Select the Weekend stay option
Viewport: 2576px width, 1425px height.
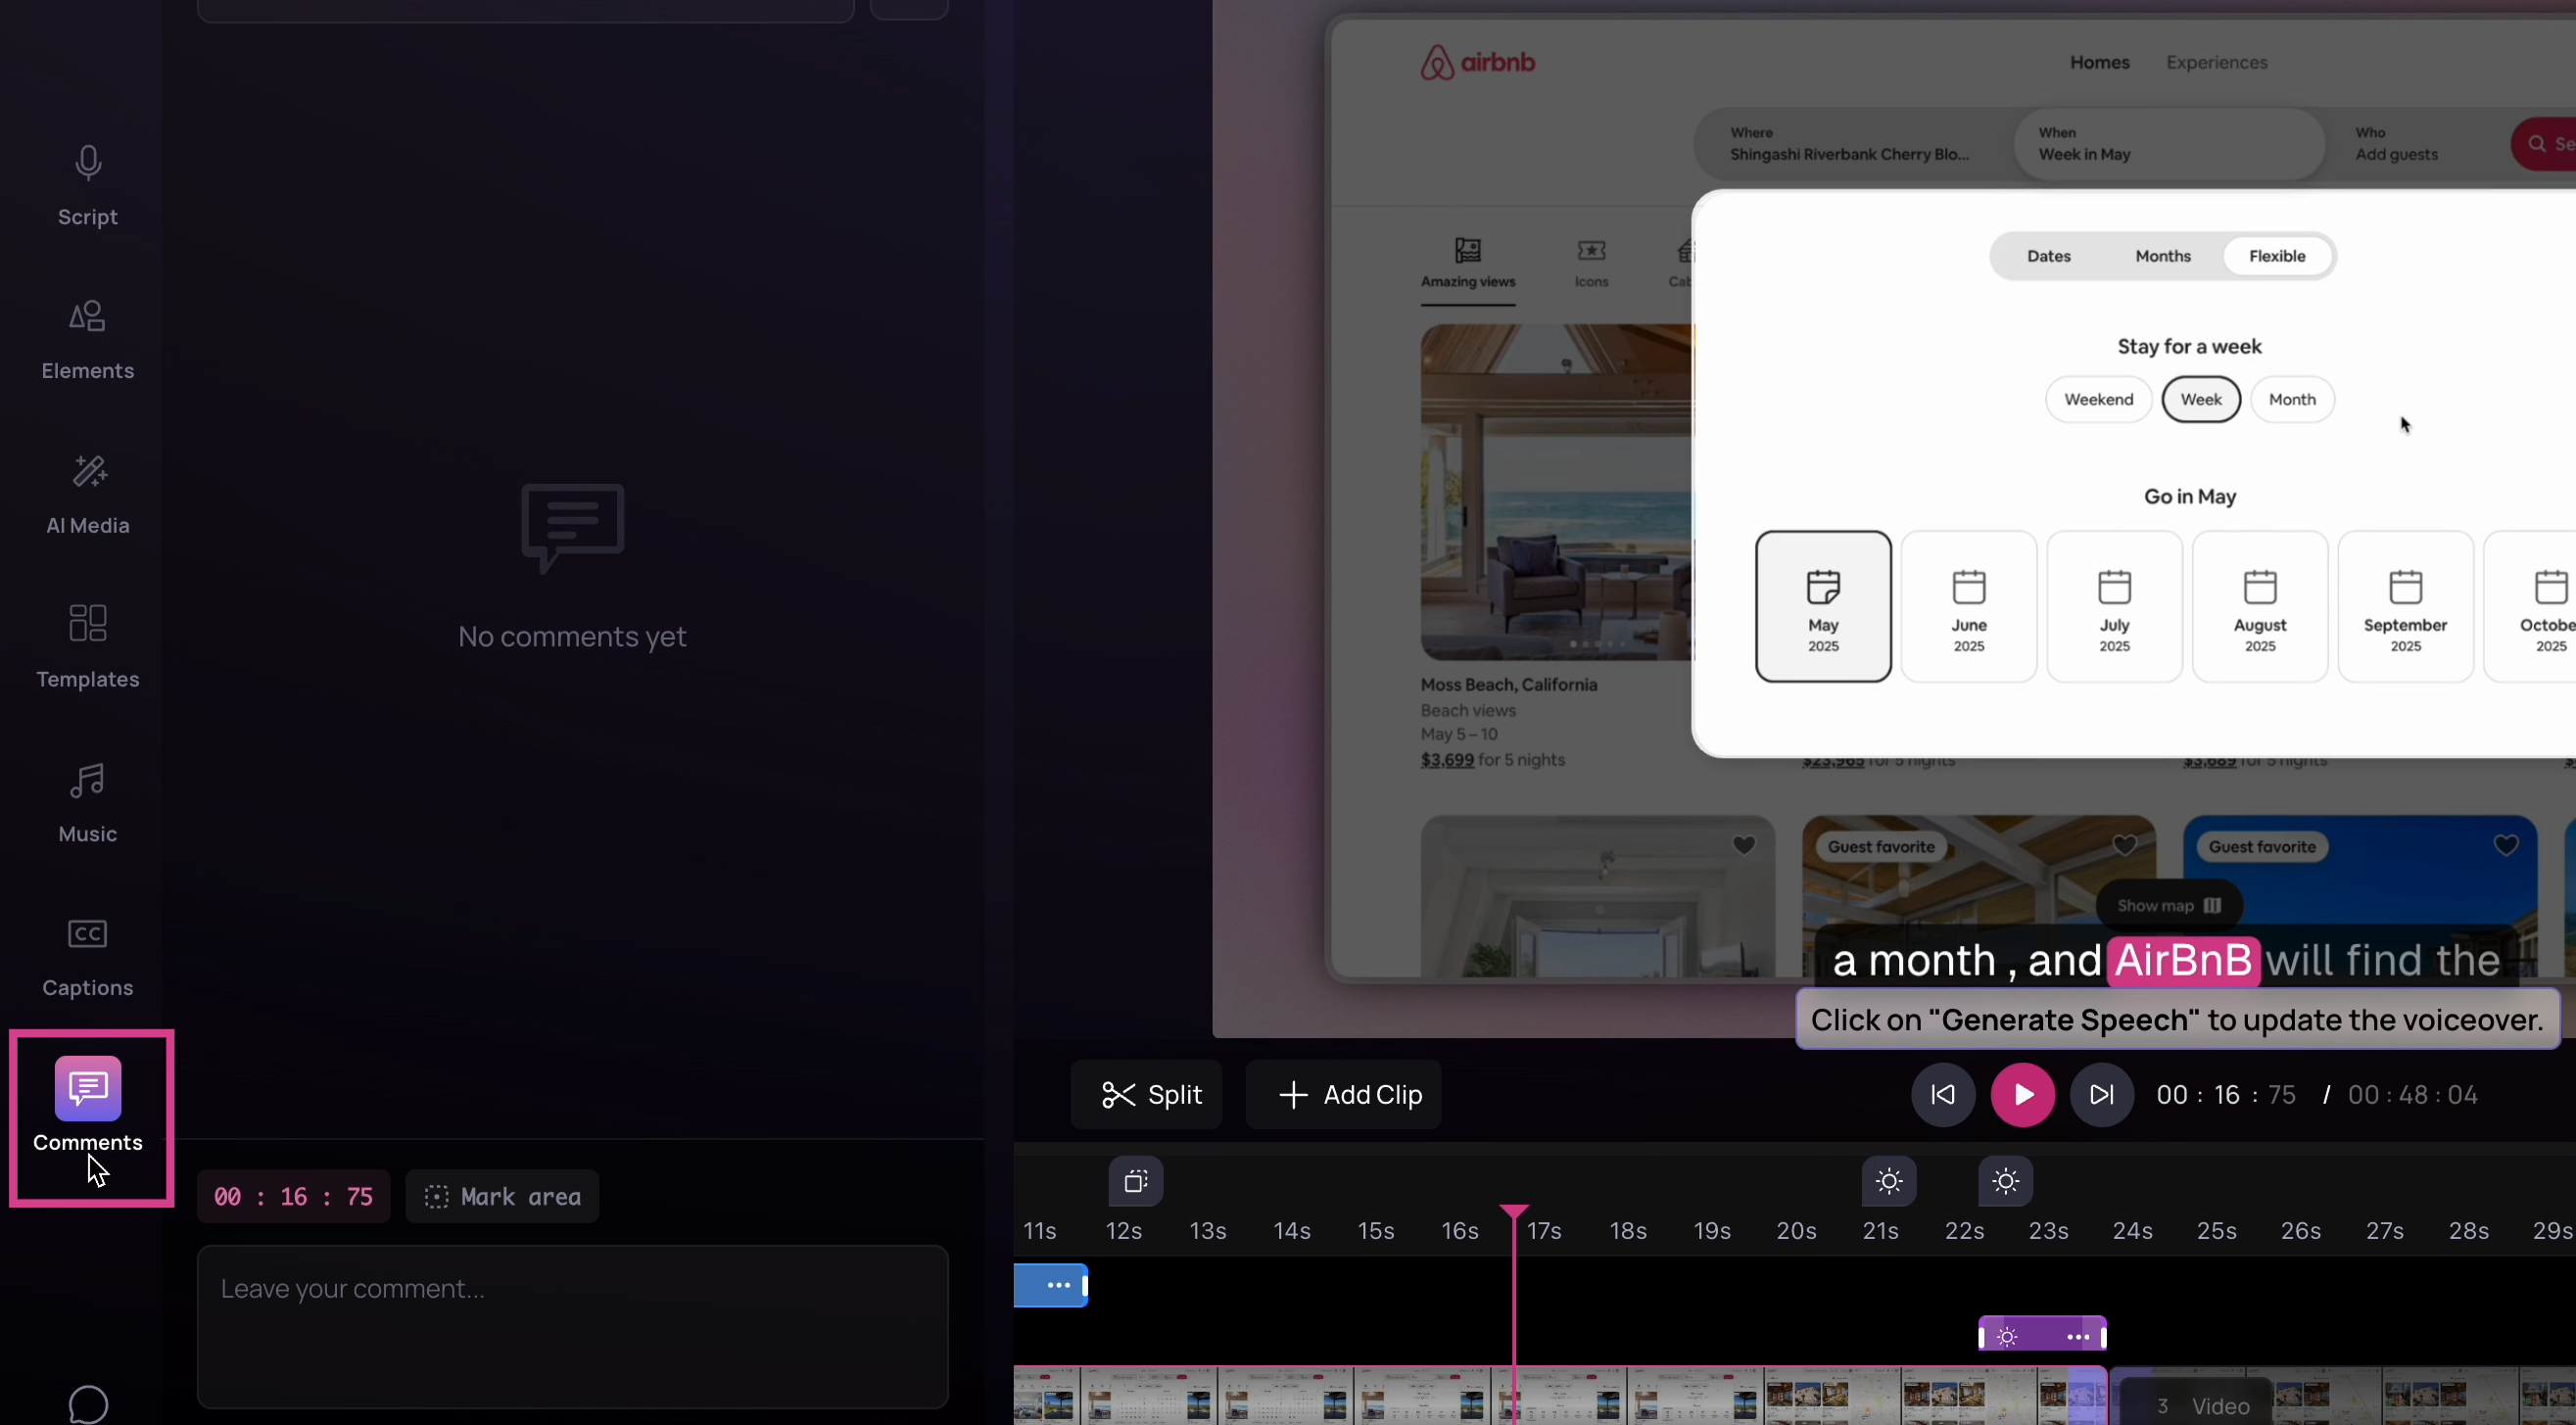coord(2098,399)
